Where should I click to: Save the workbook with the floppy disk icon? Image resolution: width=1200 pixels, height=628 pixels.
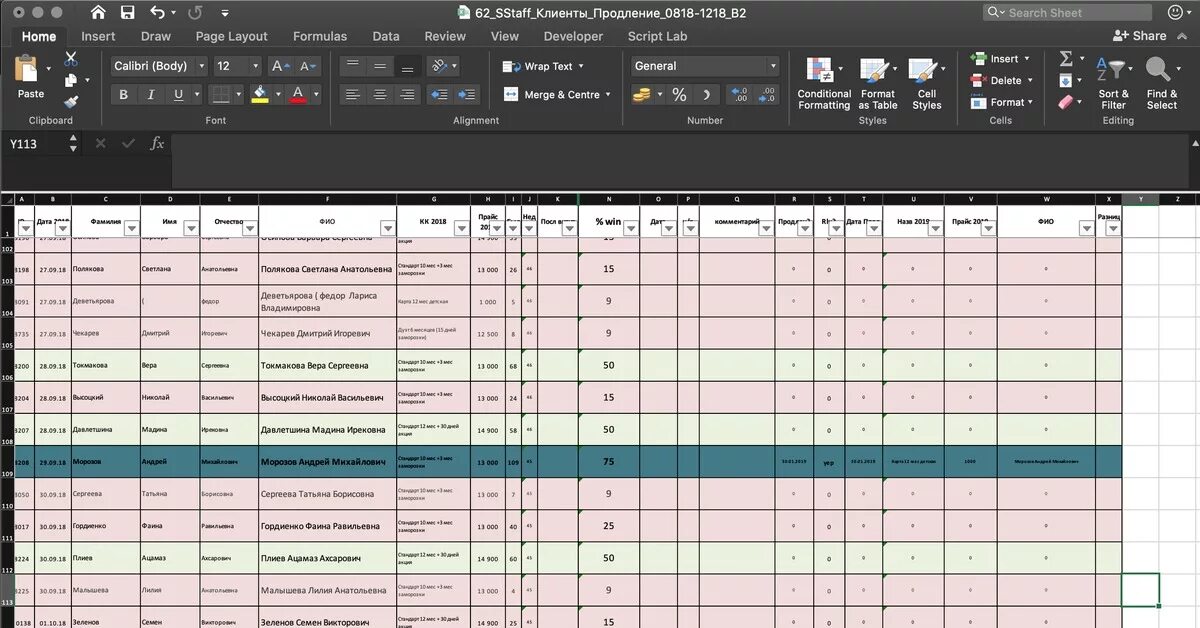click(127, 13)
